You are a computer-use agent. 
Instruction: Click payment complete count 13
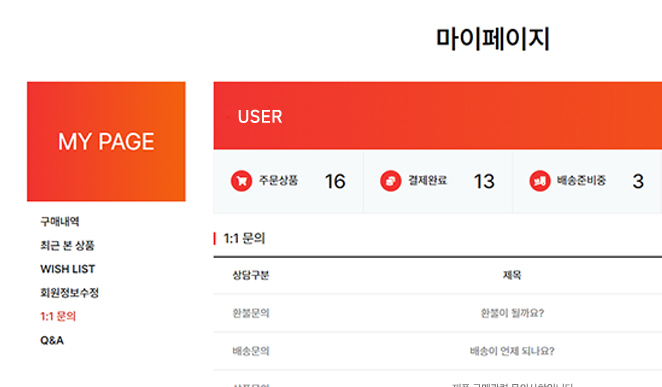pos(484,181)
